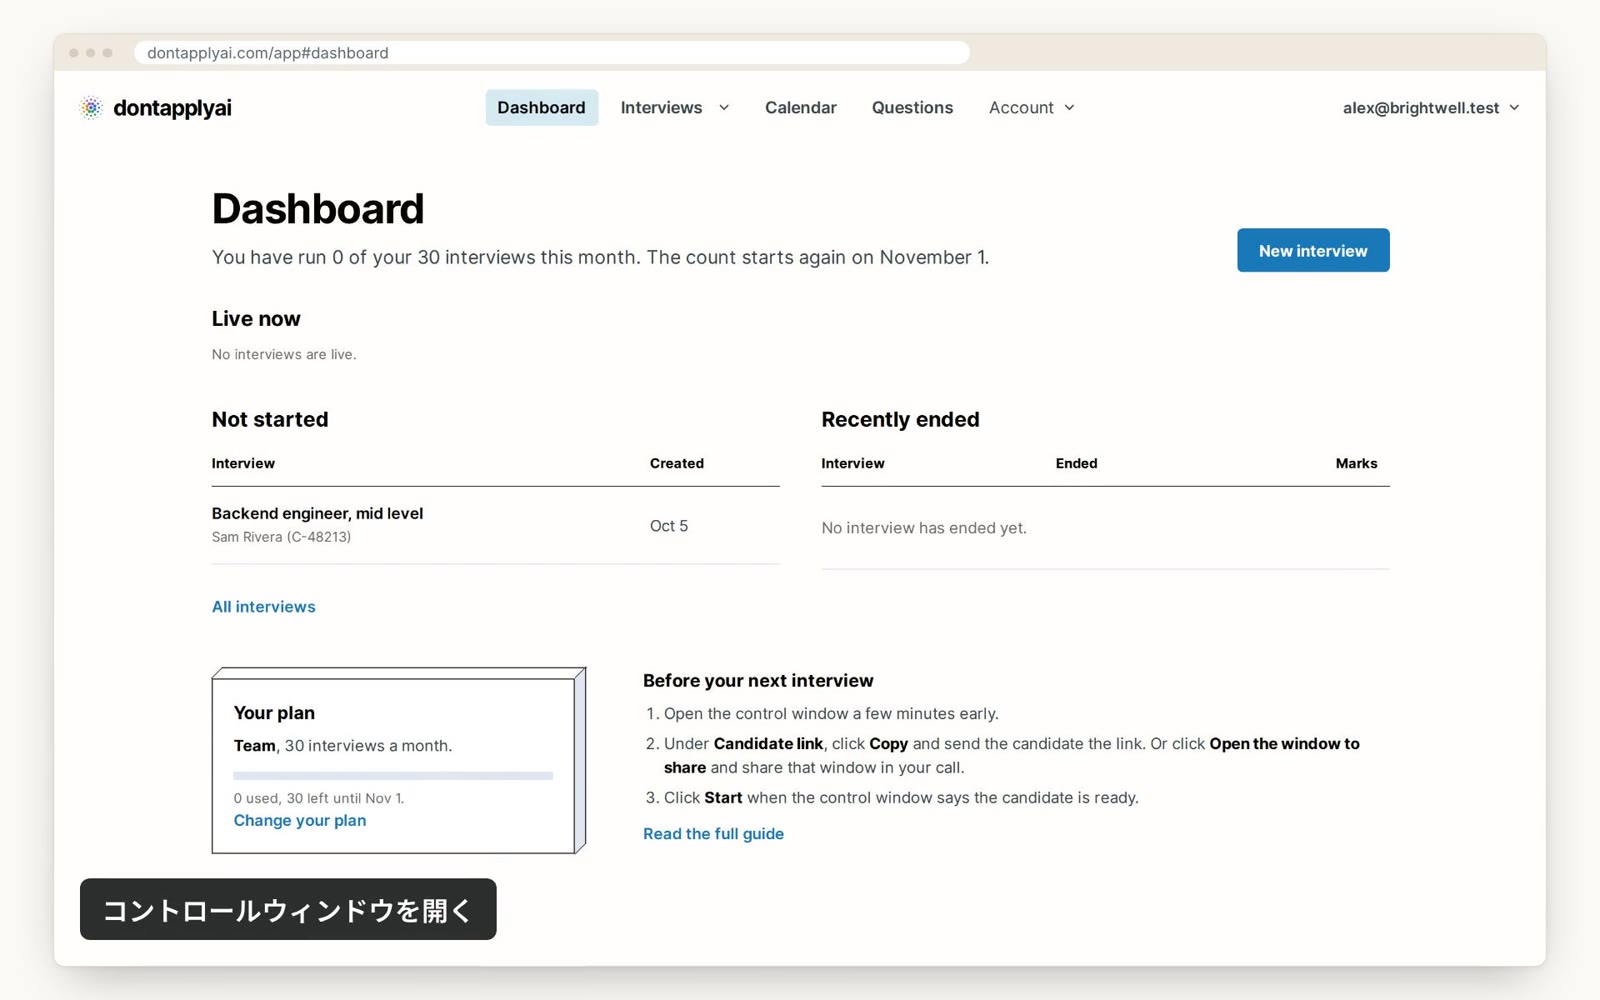Screen dimensions: 1600x1000
Task: Click the Oct 5 created date
Action: click(669, 526)
